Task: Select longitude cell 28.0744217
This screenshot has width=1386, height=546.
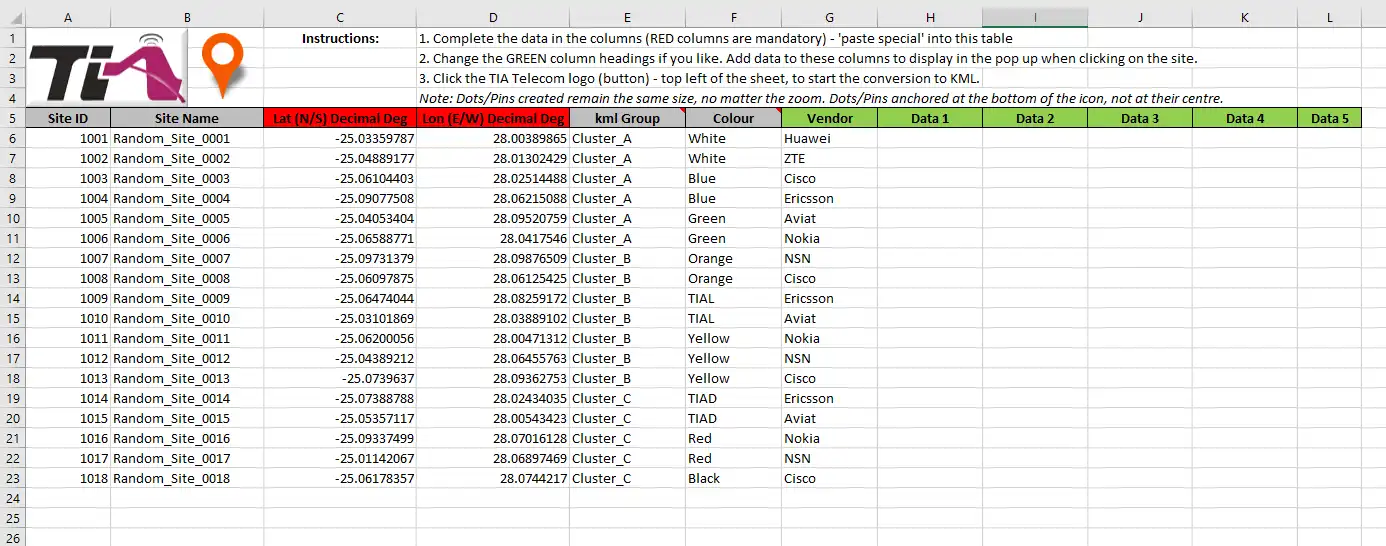Action: tap(493, 478)
